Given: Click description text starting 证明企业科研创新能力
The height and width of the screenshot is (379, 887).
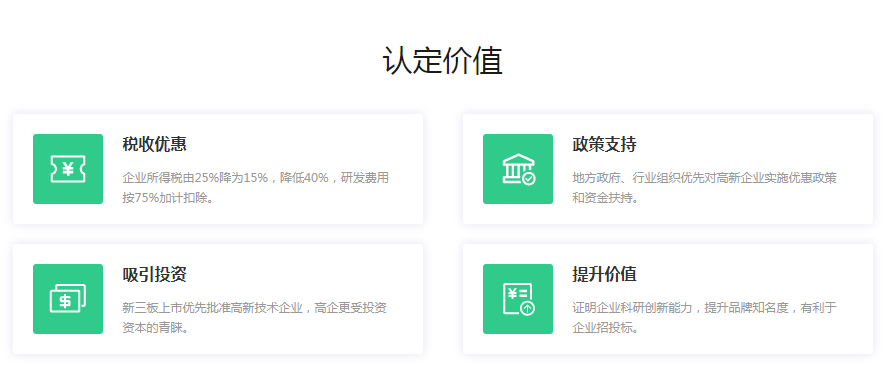Looking at the screenshot, I should pos(704,318).
